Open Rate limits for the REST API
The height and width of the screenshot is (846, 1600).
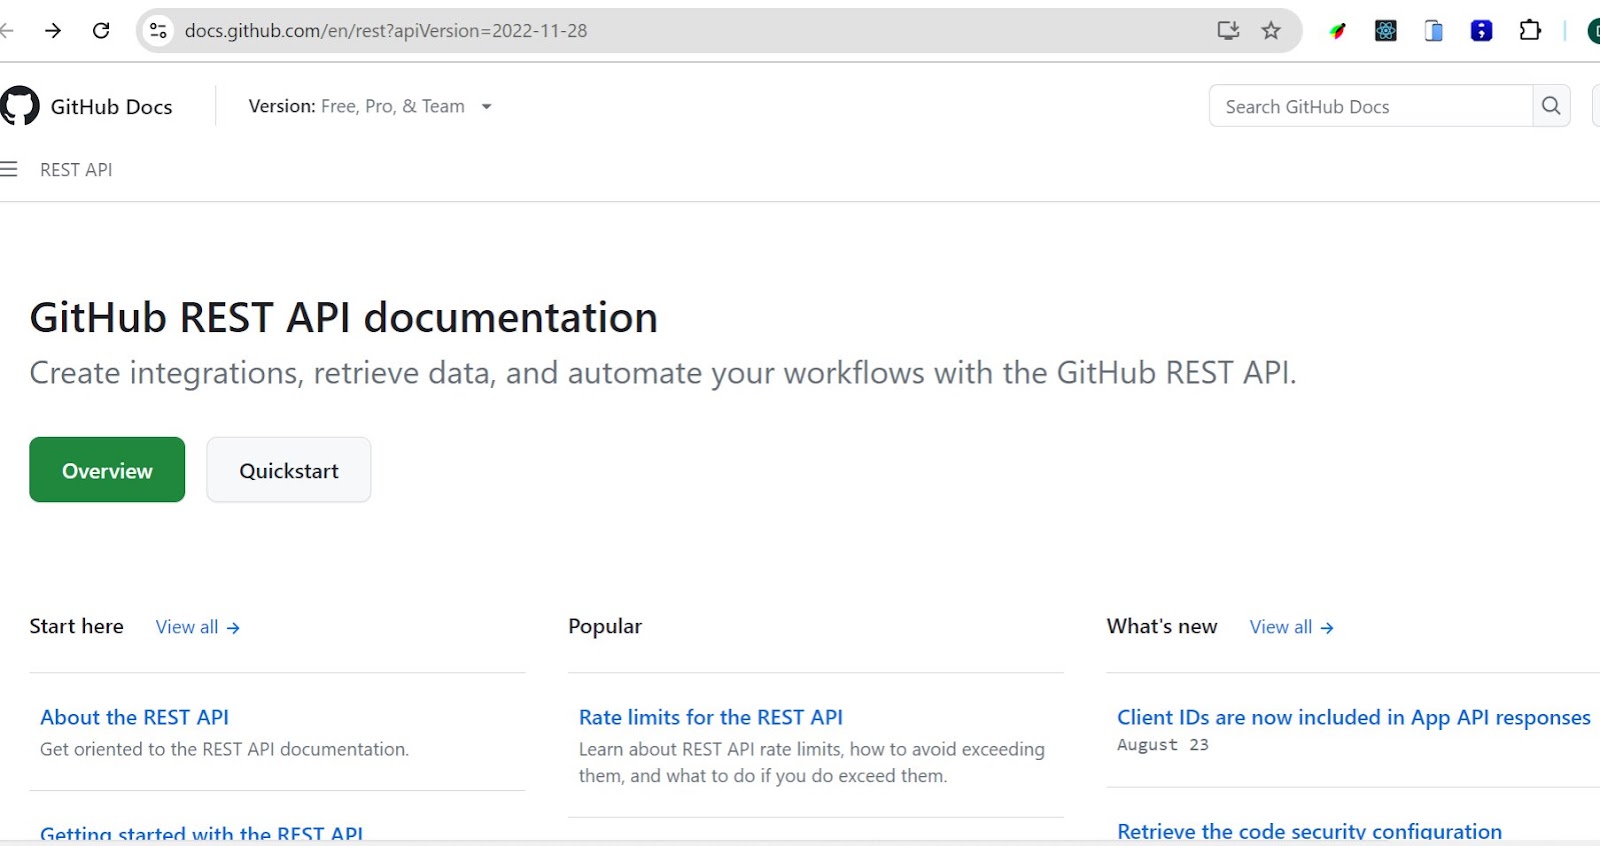click(710, 717)
